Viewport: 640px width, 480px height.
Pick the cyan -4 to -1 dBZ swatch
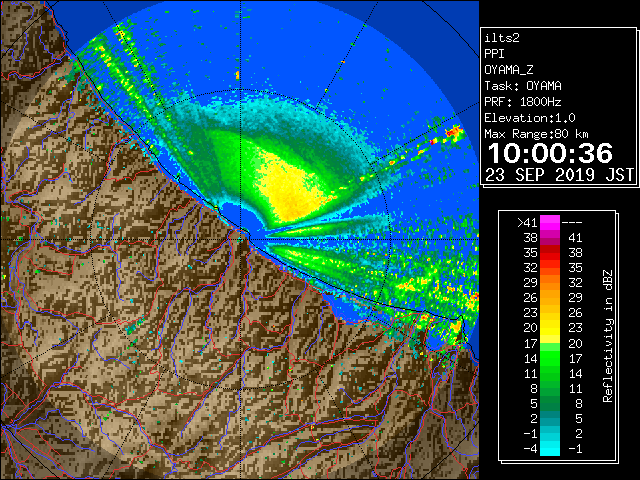550,448
